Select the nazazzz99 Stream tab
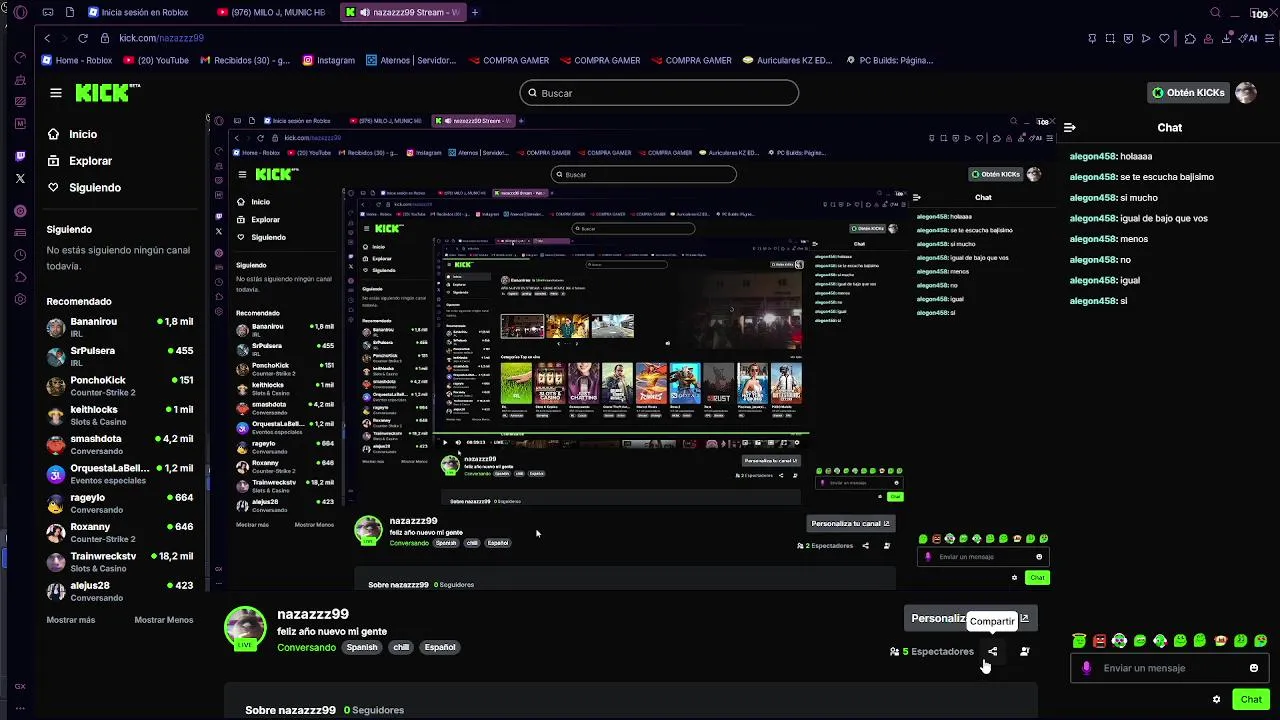The image size is (1280, 720). (x=402, y=12)
